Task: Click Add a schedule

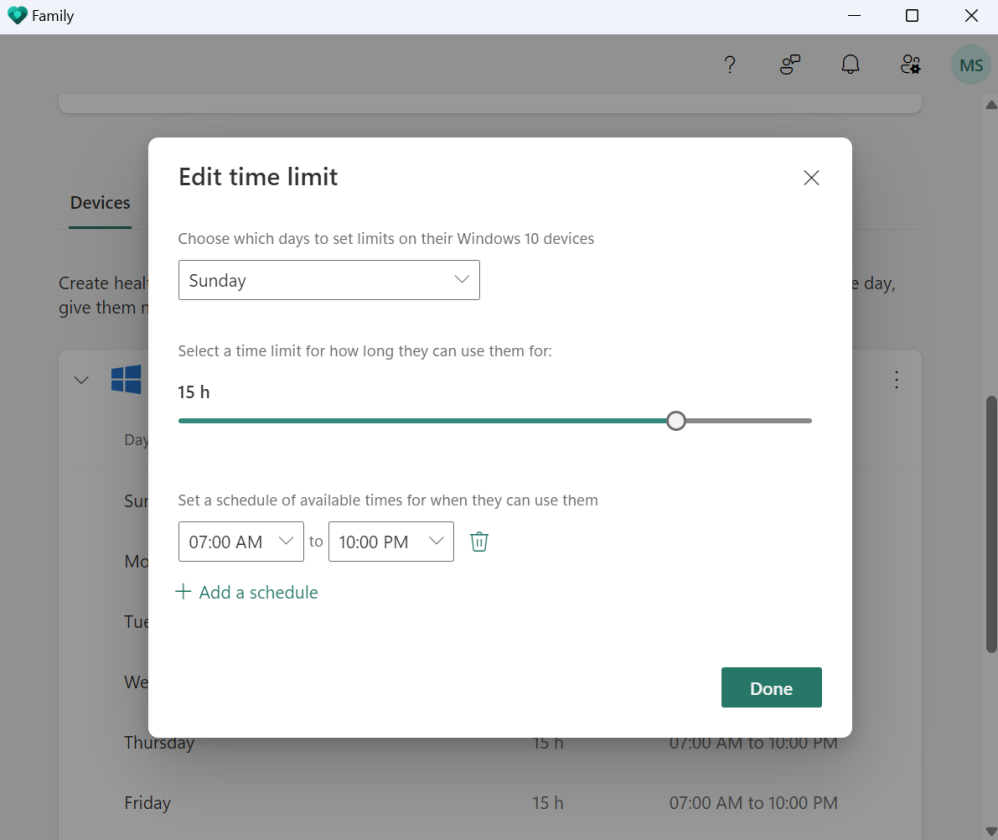Action: [247, 592]
